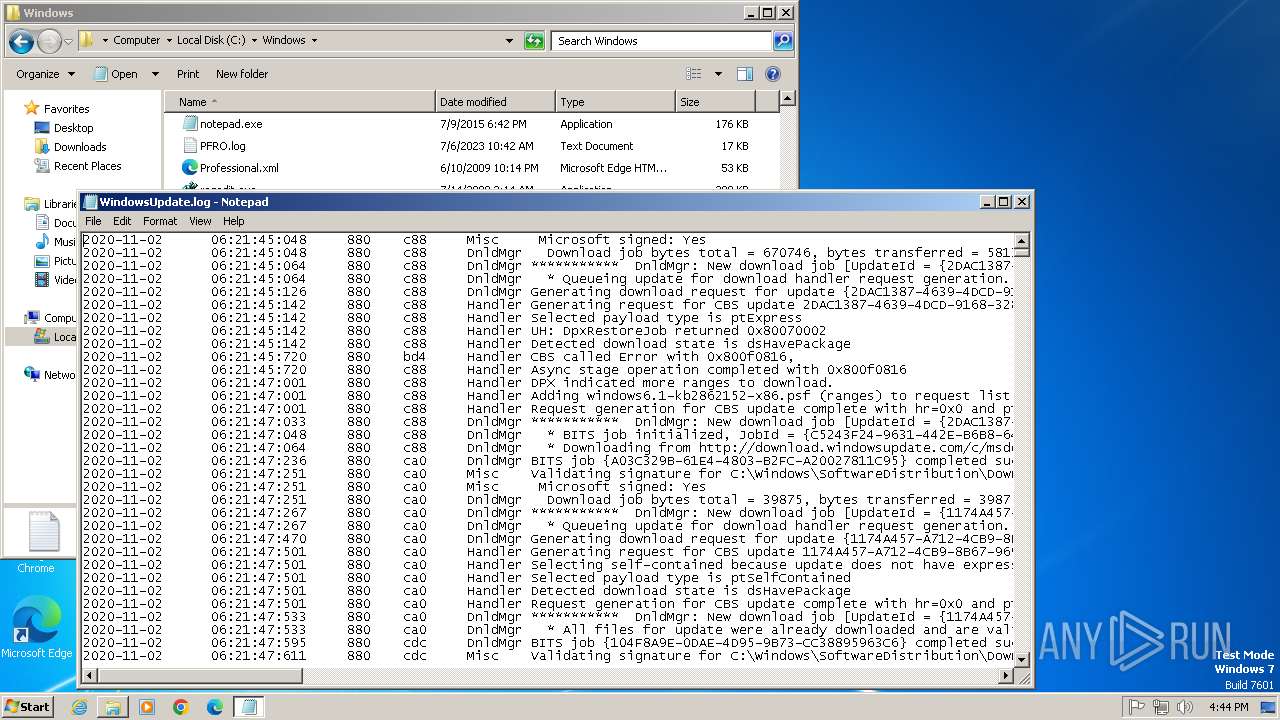Viewport: 1280px width, 720px height.
Task: Open Microsoft Edge desktop shortcut
Action: click(x=36, y=628)
